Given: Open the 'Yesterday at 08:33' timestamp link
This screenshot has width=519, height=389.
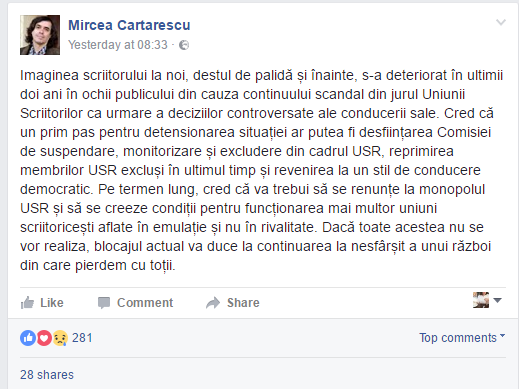Looking at the screenshot, I should 118,45.
